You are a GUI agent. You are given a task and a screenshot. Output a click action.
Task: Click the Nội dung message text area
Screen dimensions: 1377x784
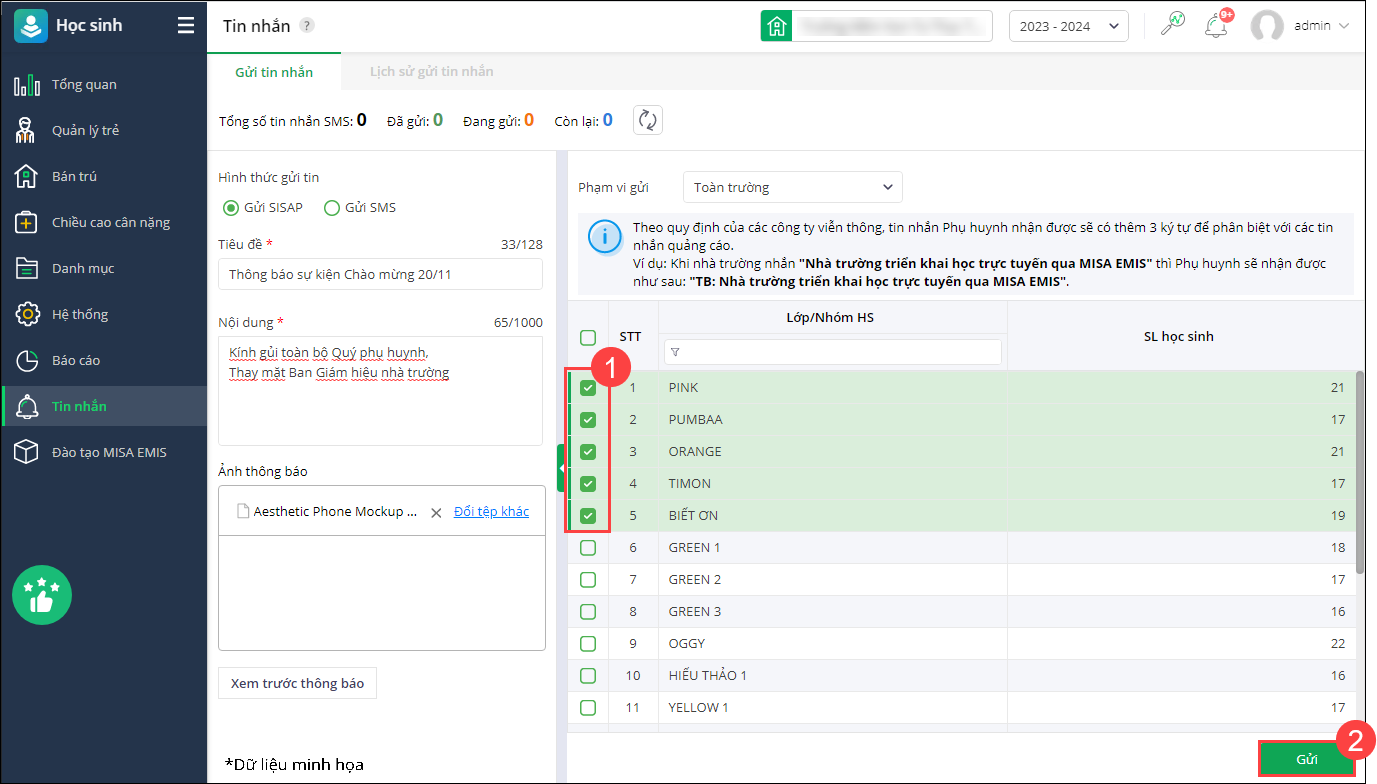[x=380, y=391]
